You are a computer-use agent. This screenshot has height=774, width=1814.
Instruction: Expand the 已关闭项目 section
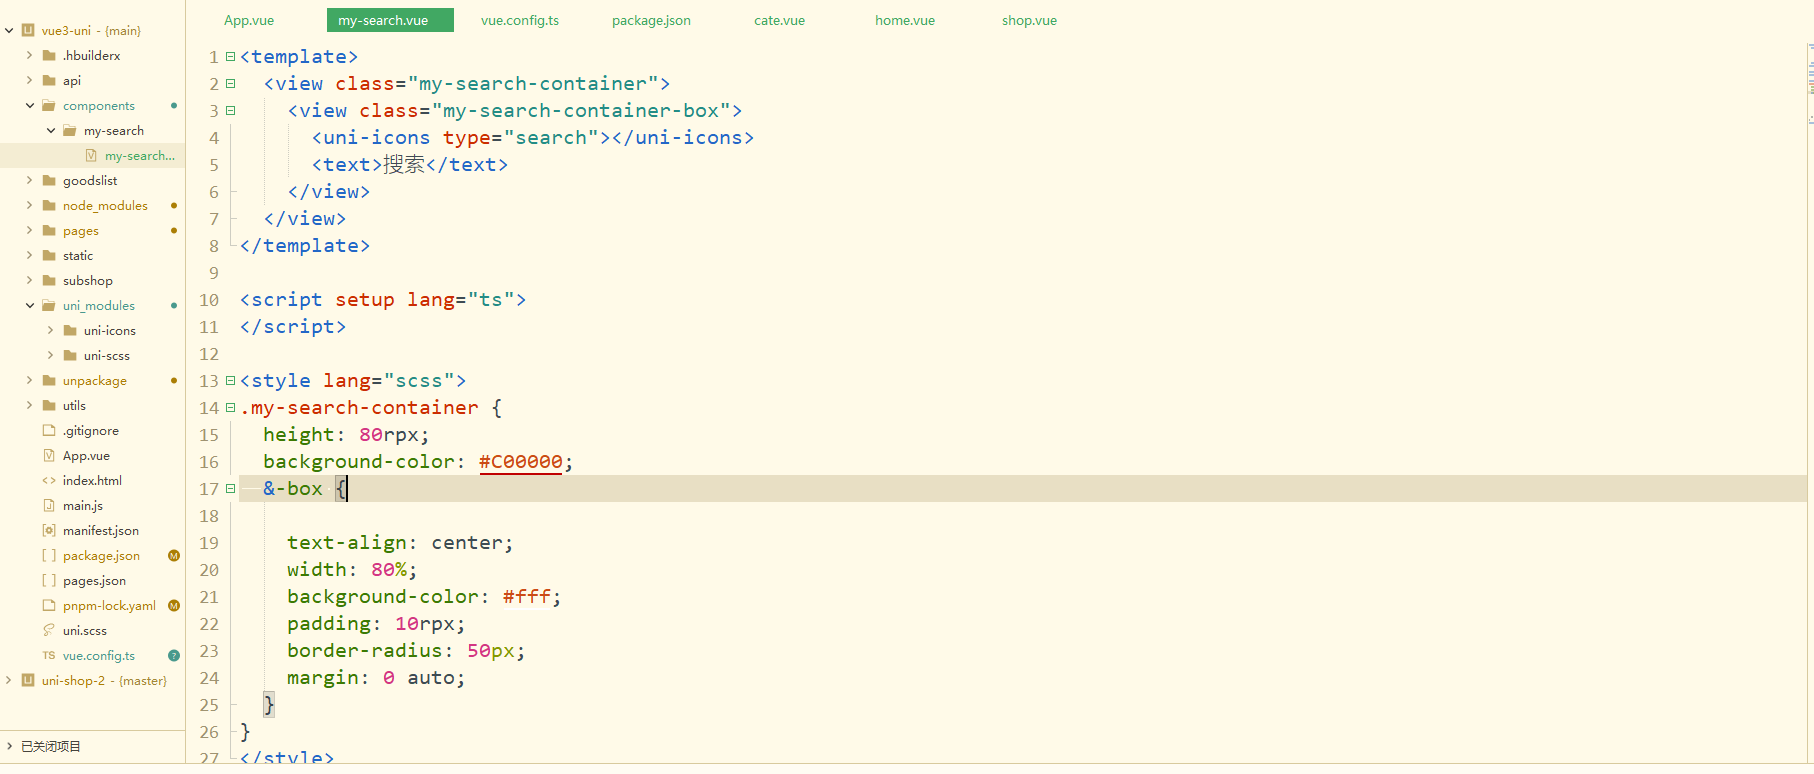(9, 746)
